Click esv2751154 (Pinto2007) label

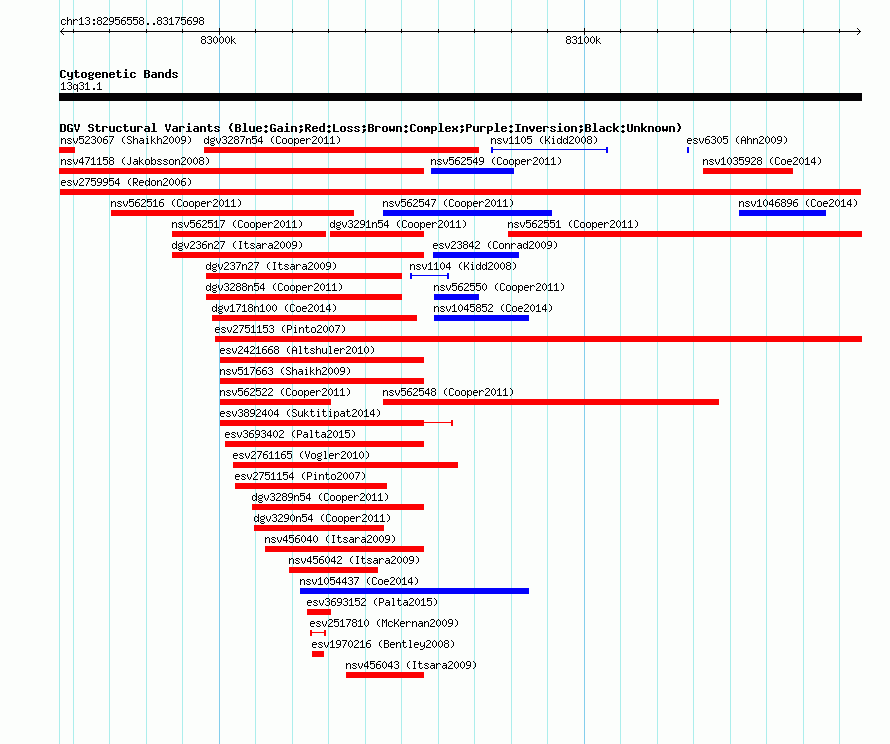[300, 476]
